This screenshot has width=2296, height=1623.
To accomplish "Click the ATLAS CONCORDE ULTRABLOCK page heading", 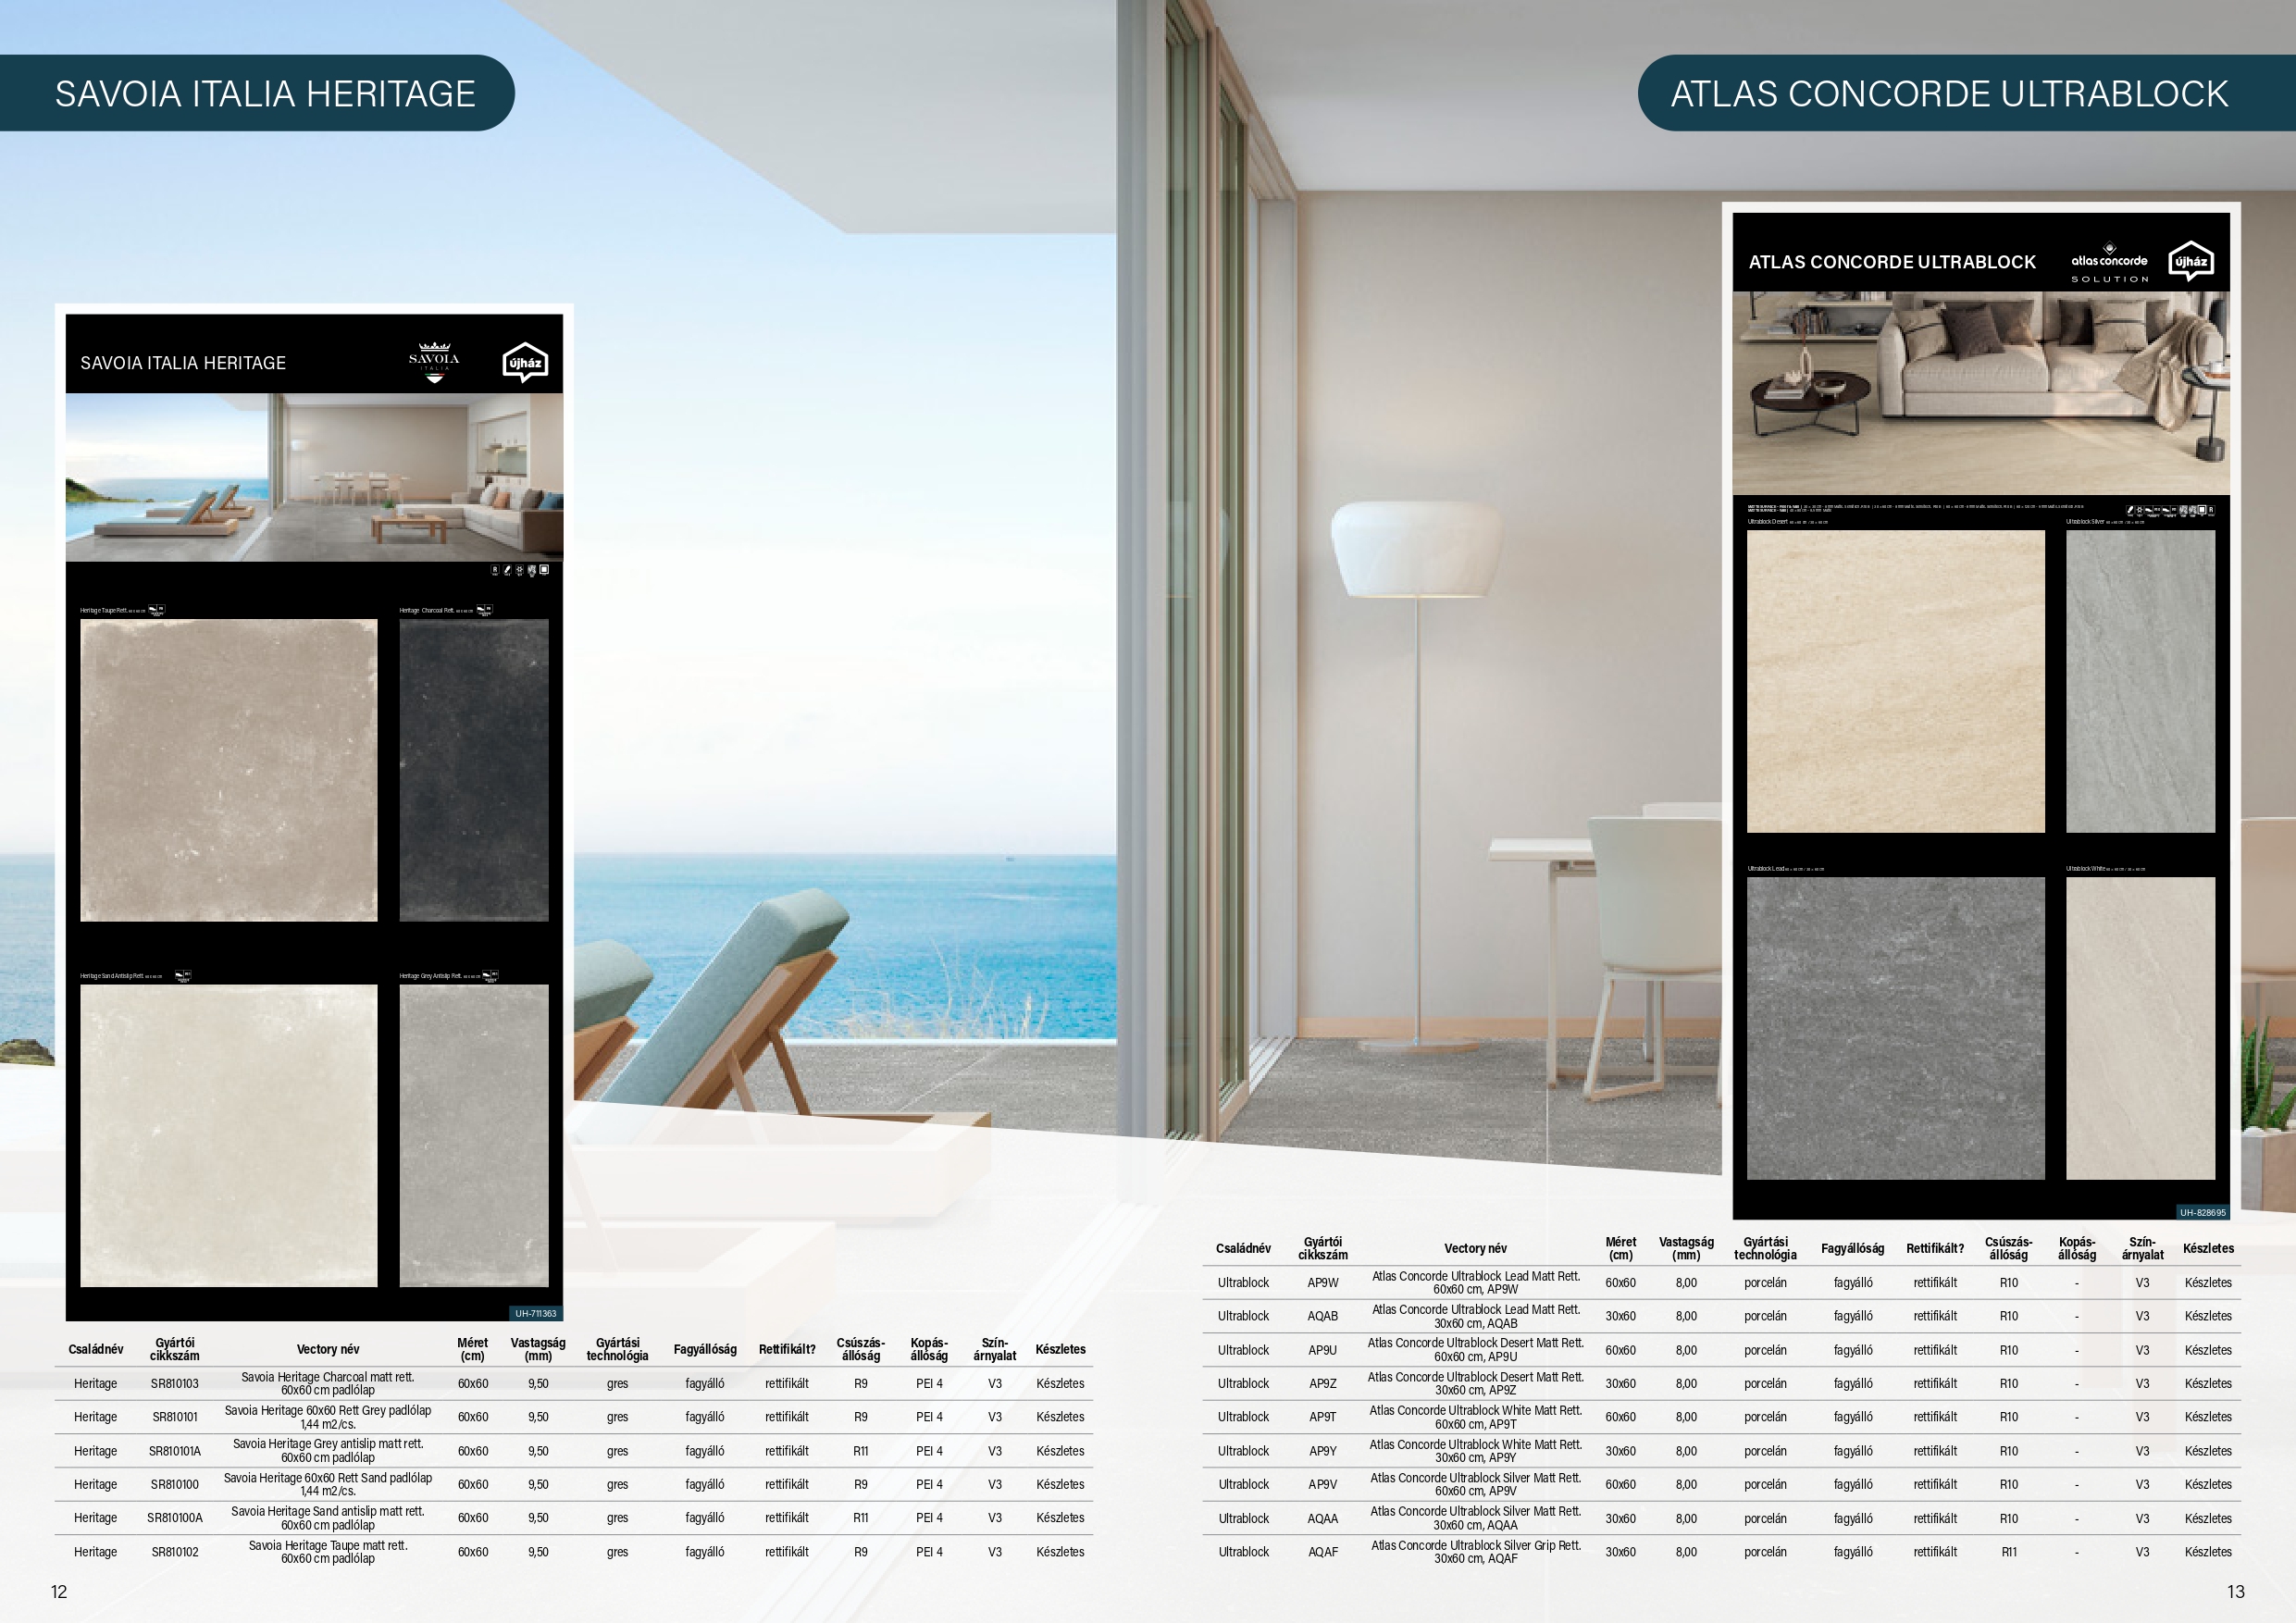I will [1949, 94].
